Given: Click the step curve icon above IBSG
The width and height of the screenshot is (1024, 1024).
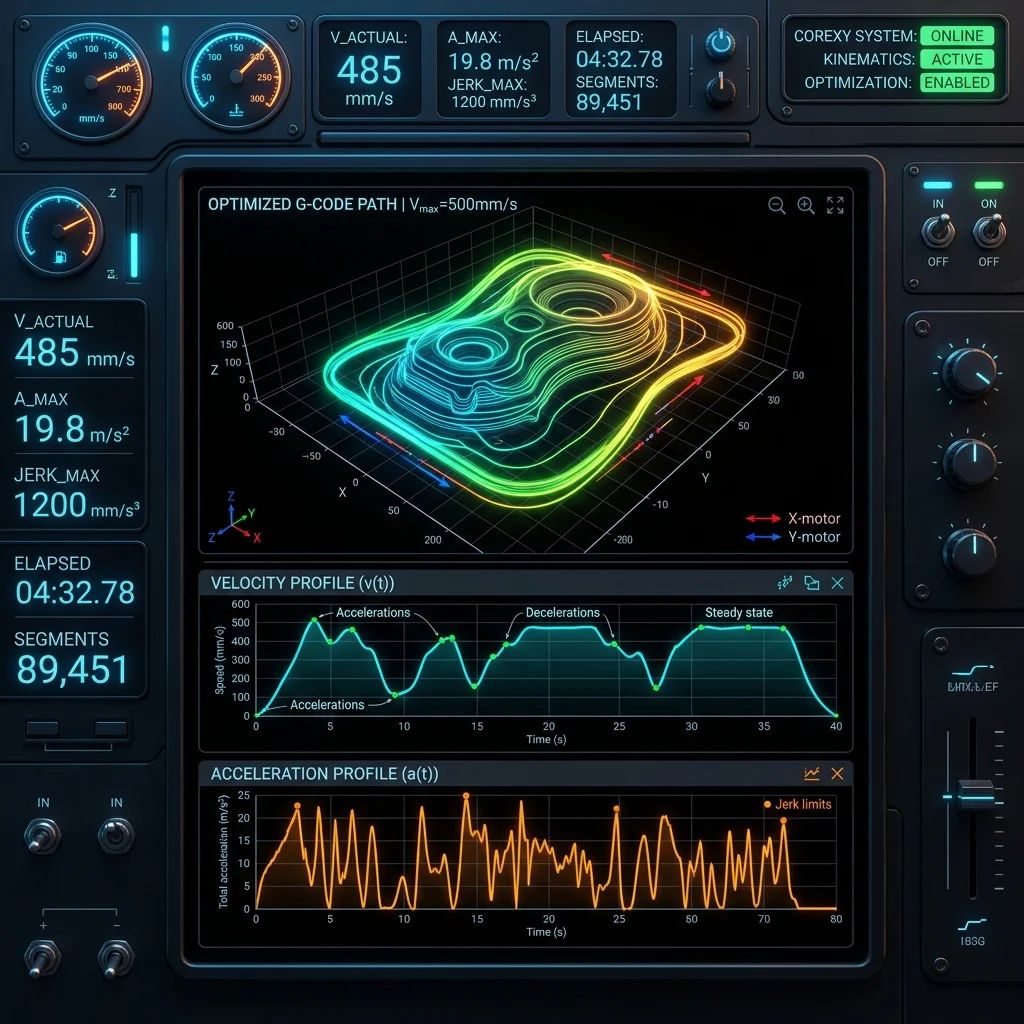Looking at the screenshot, I should [x=972, y=924].
